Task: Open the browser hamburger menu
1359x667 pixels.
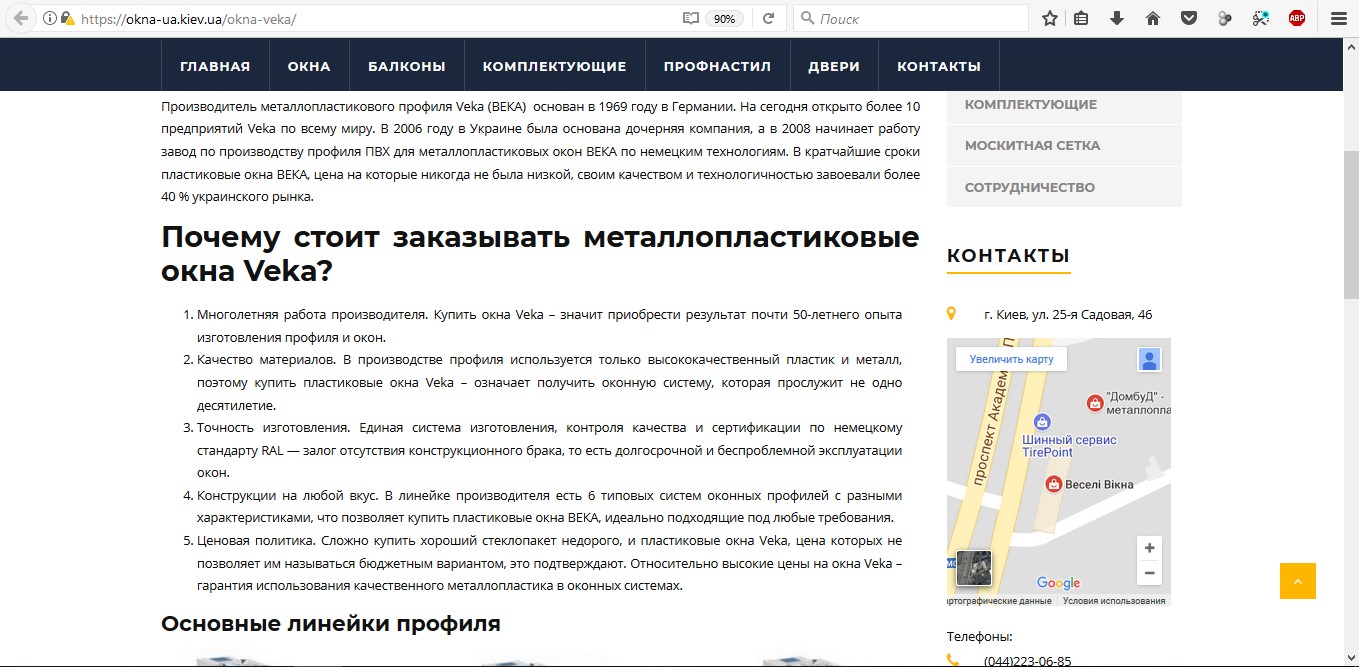Action: click(1338, 18)
